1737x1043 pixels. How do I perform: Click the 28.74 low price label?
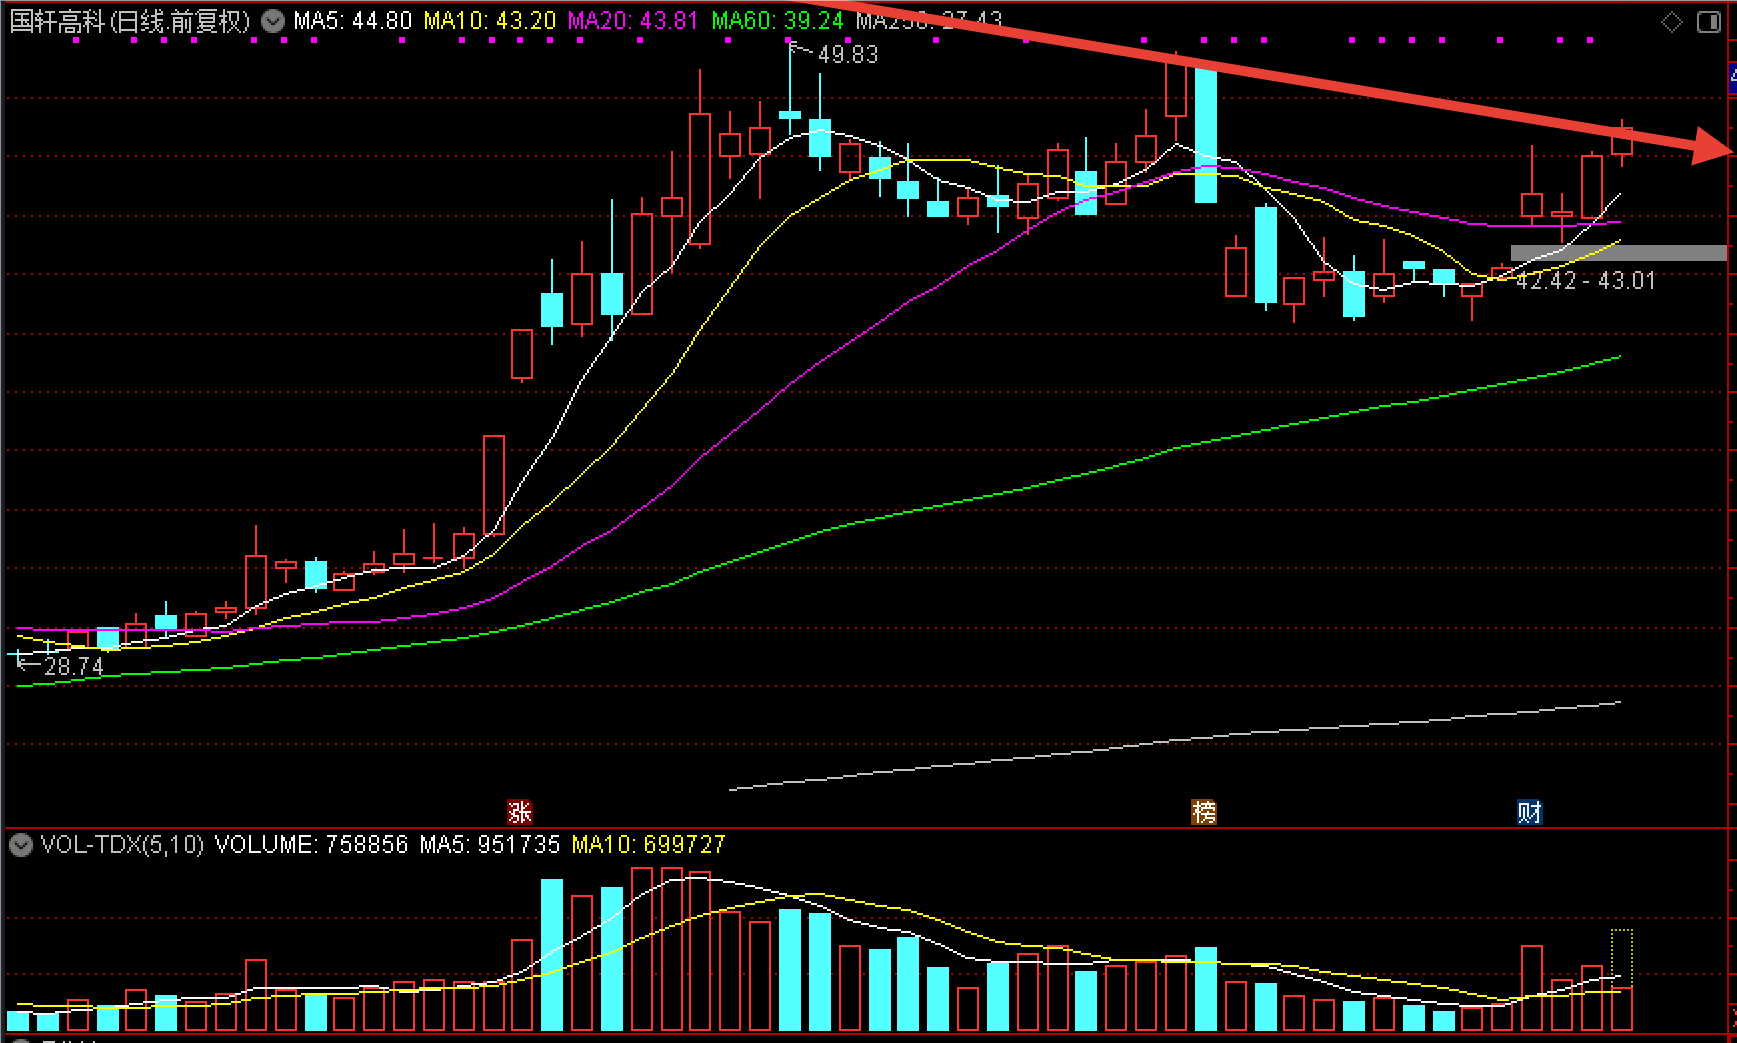(74, 667)
